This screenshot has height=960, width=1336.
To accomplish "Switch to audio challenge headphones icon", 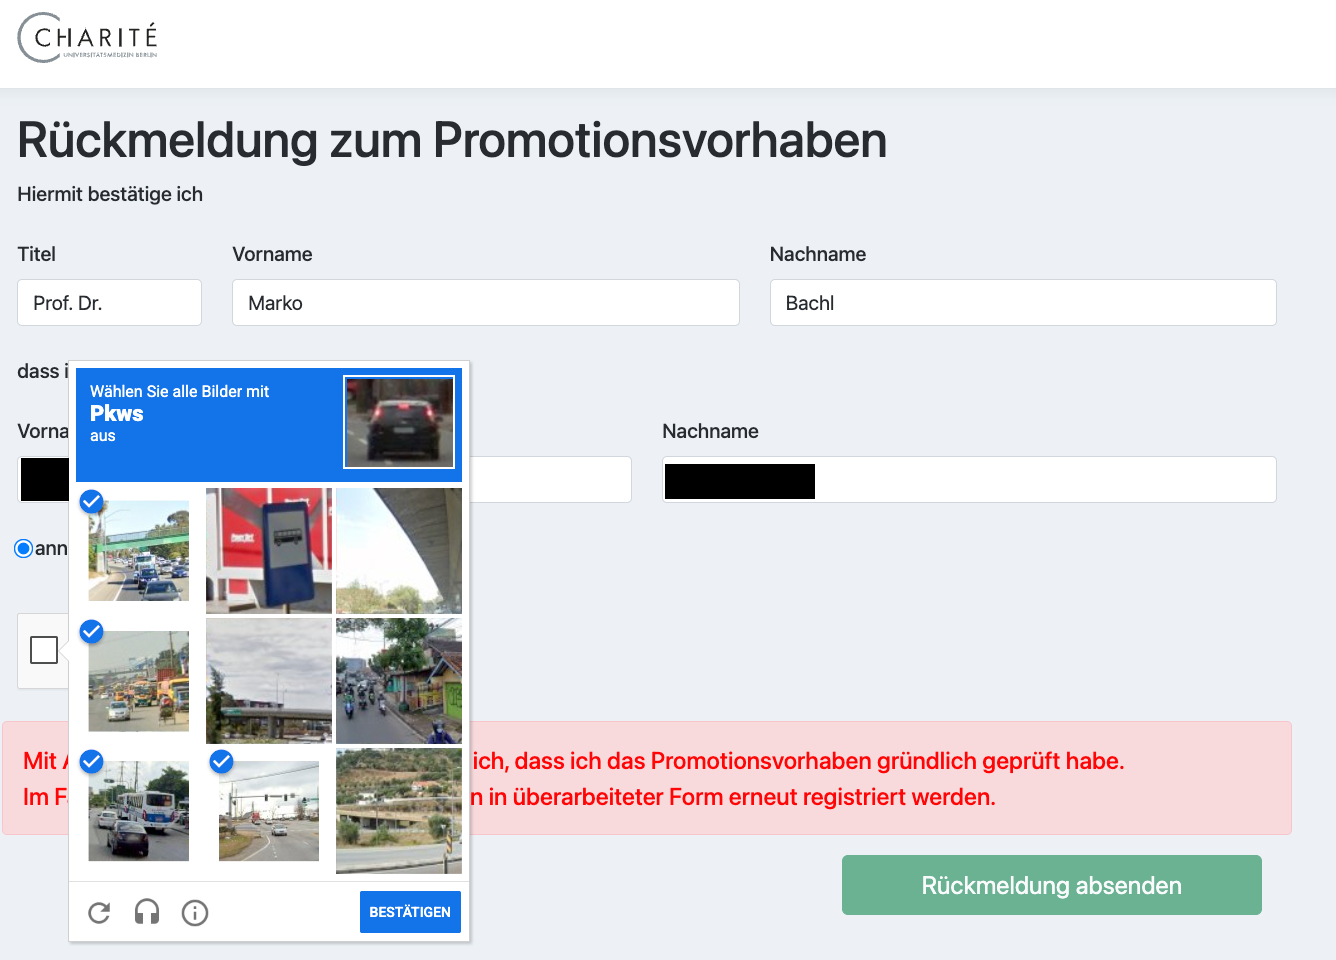I will [x=147, y=912].
